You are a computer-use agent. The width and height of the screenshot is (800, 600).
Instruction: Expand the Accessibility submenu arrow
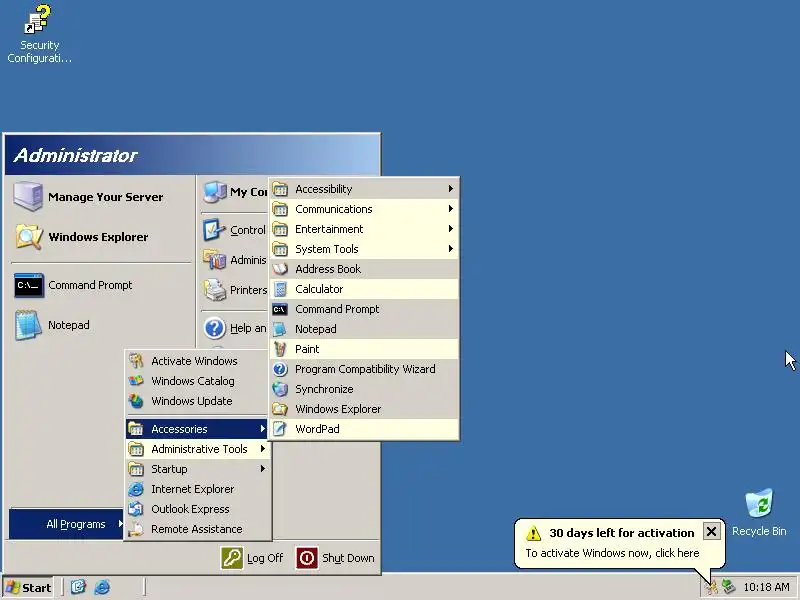(451, 189)
